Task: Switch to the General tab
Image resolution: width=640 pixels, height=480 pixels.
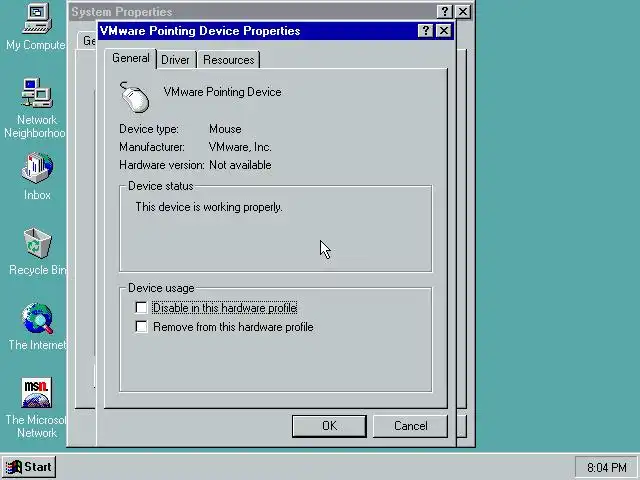Action: 131,58
